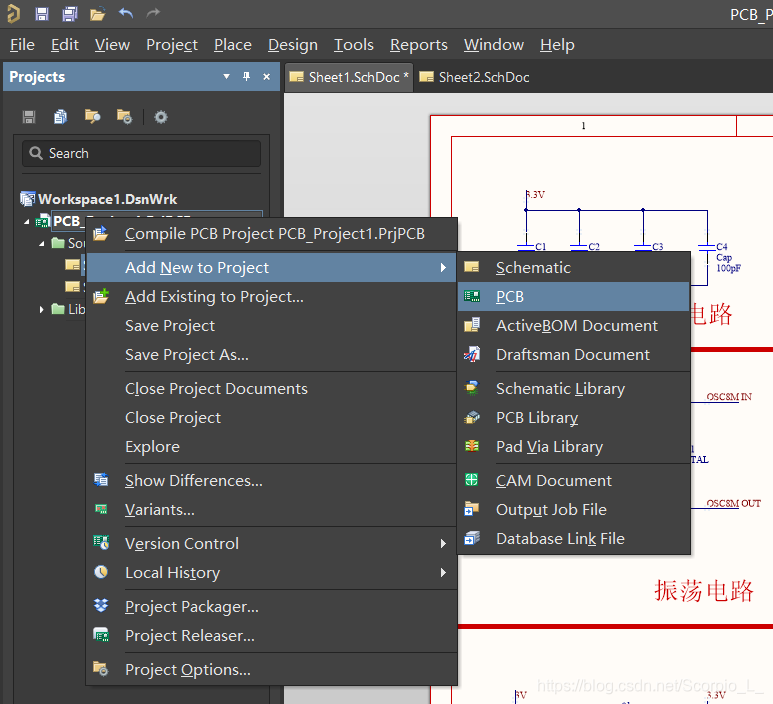Image resolution: width=773 pixels, height=704 pixels.
Task: Choose Schematic Library in submenu
Action: click(x=560, y=389)
